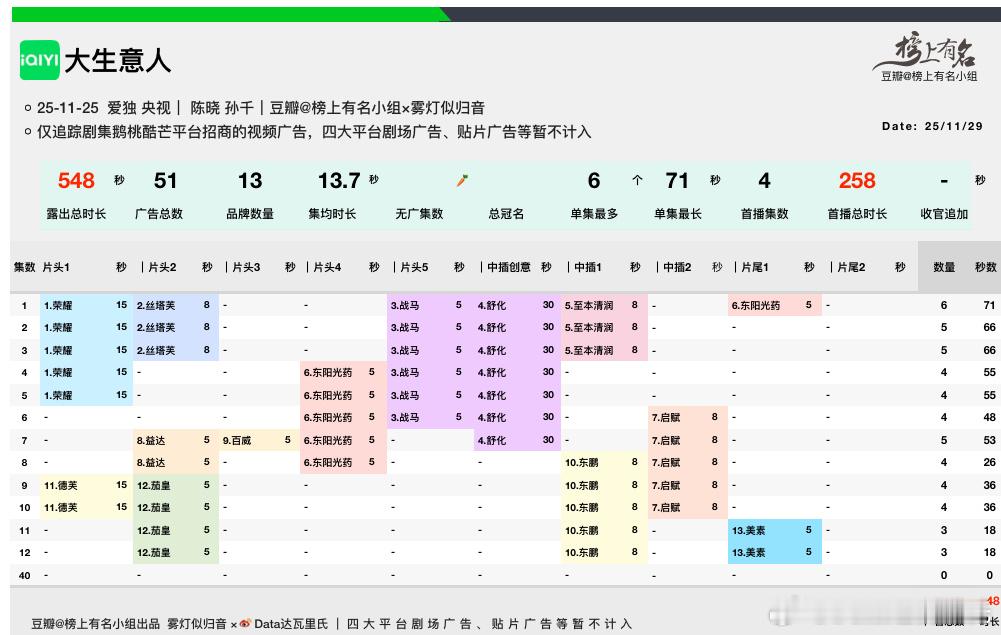Click 7.启赋 in episode 6 row
This screenshot has height=635, width=1001.
click(666, 417)
